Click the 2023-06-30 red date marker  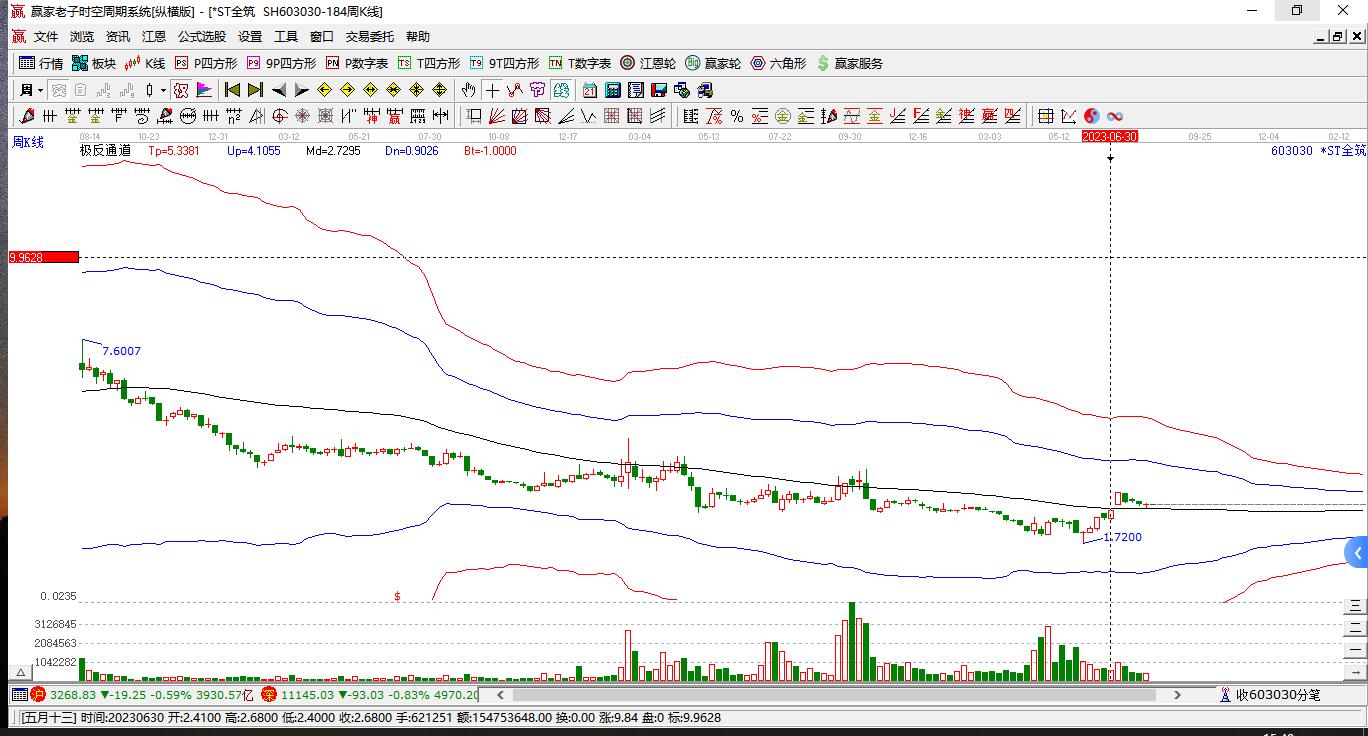point(1110,136)
